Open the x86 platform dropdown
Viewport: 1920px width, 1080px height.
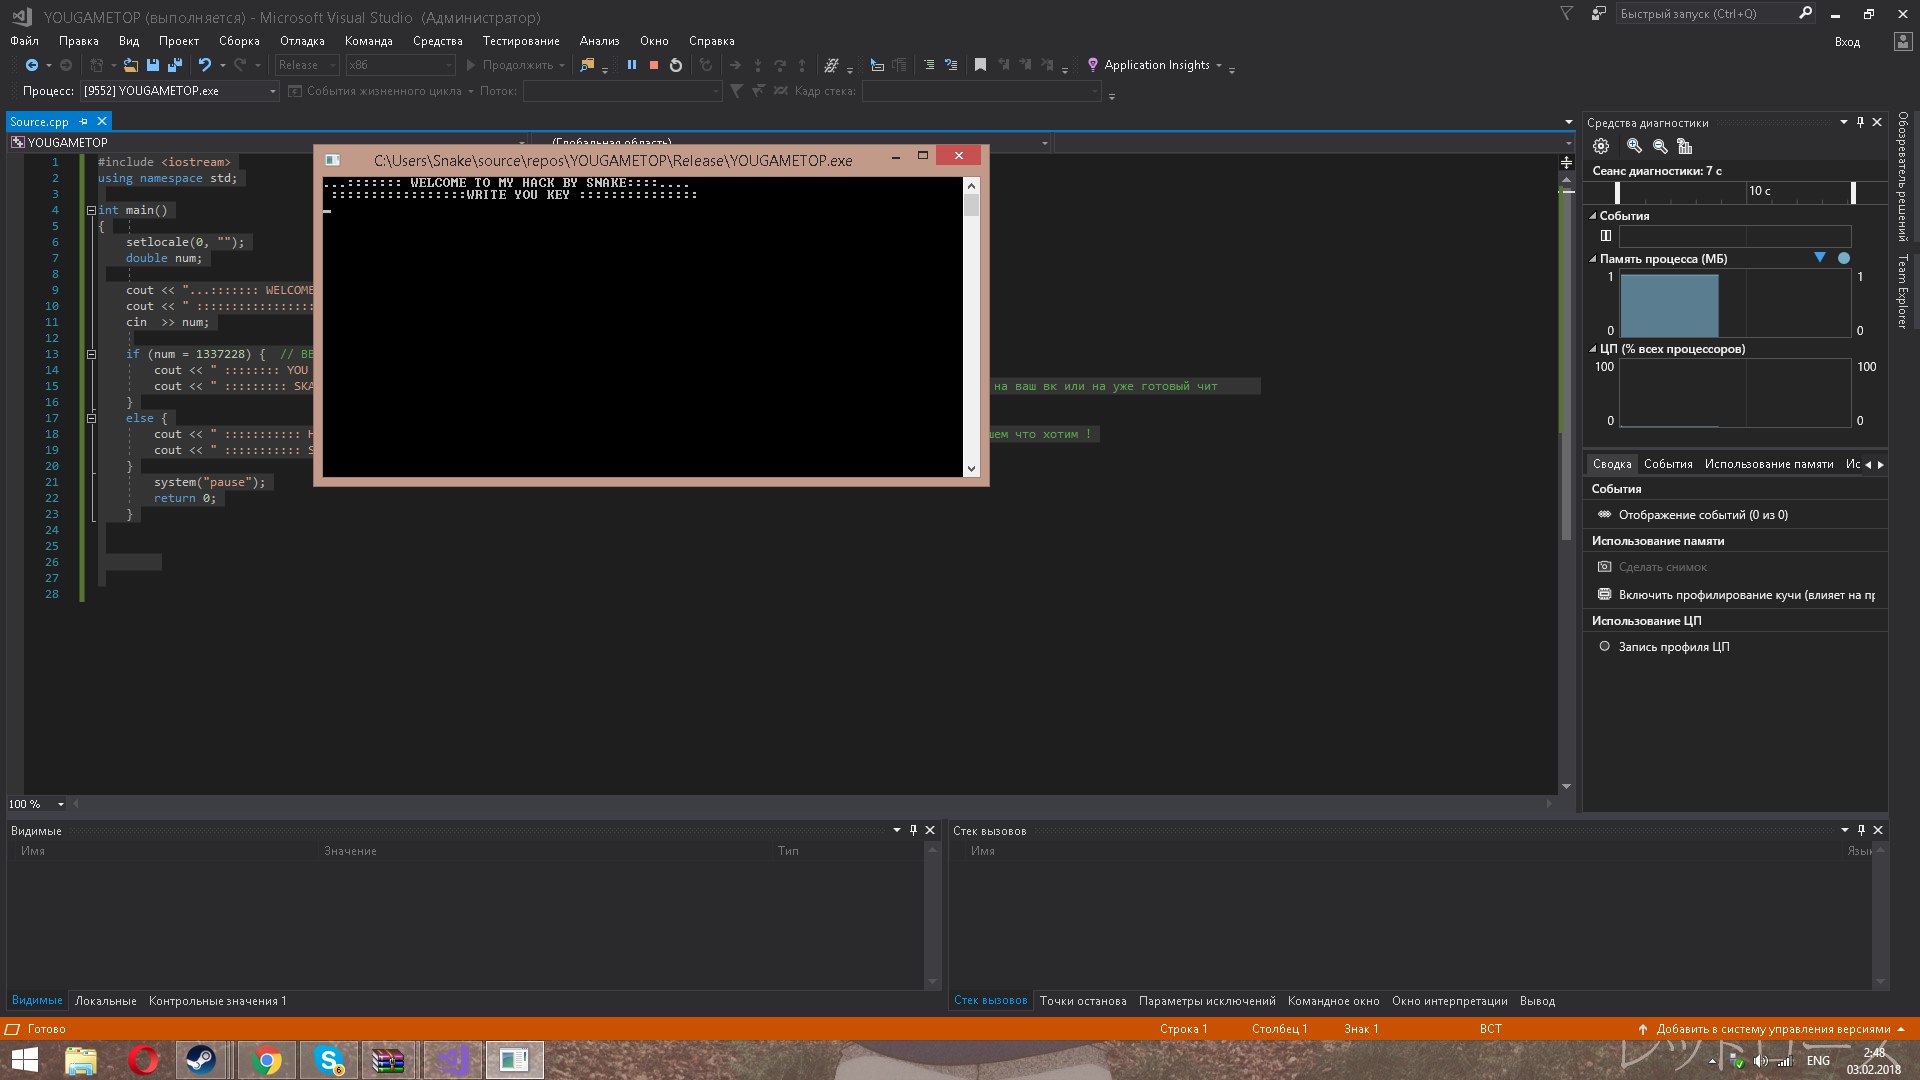click(x=400, y=65)
